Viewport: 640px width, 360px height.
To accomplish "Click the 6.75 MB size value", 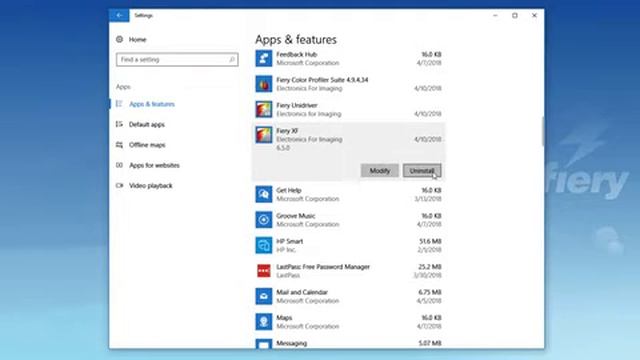I will tap(430, 292).
